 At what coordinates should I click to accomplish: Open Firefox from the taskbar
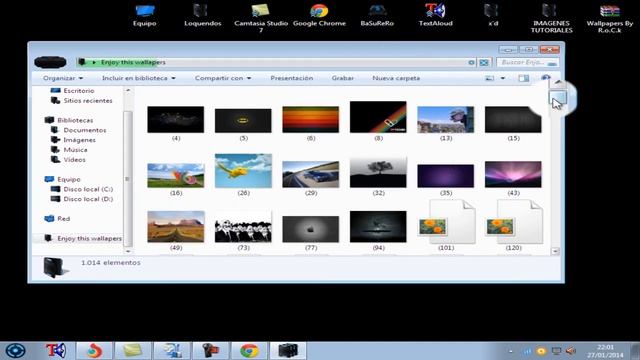tap(94, 351)
